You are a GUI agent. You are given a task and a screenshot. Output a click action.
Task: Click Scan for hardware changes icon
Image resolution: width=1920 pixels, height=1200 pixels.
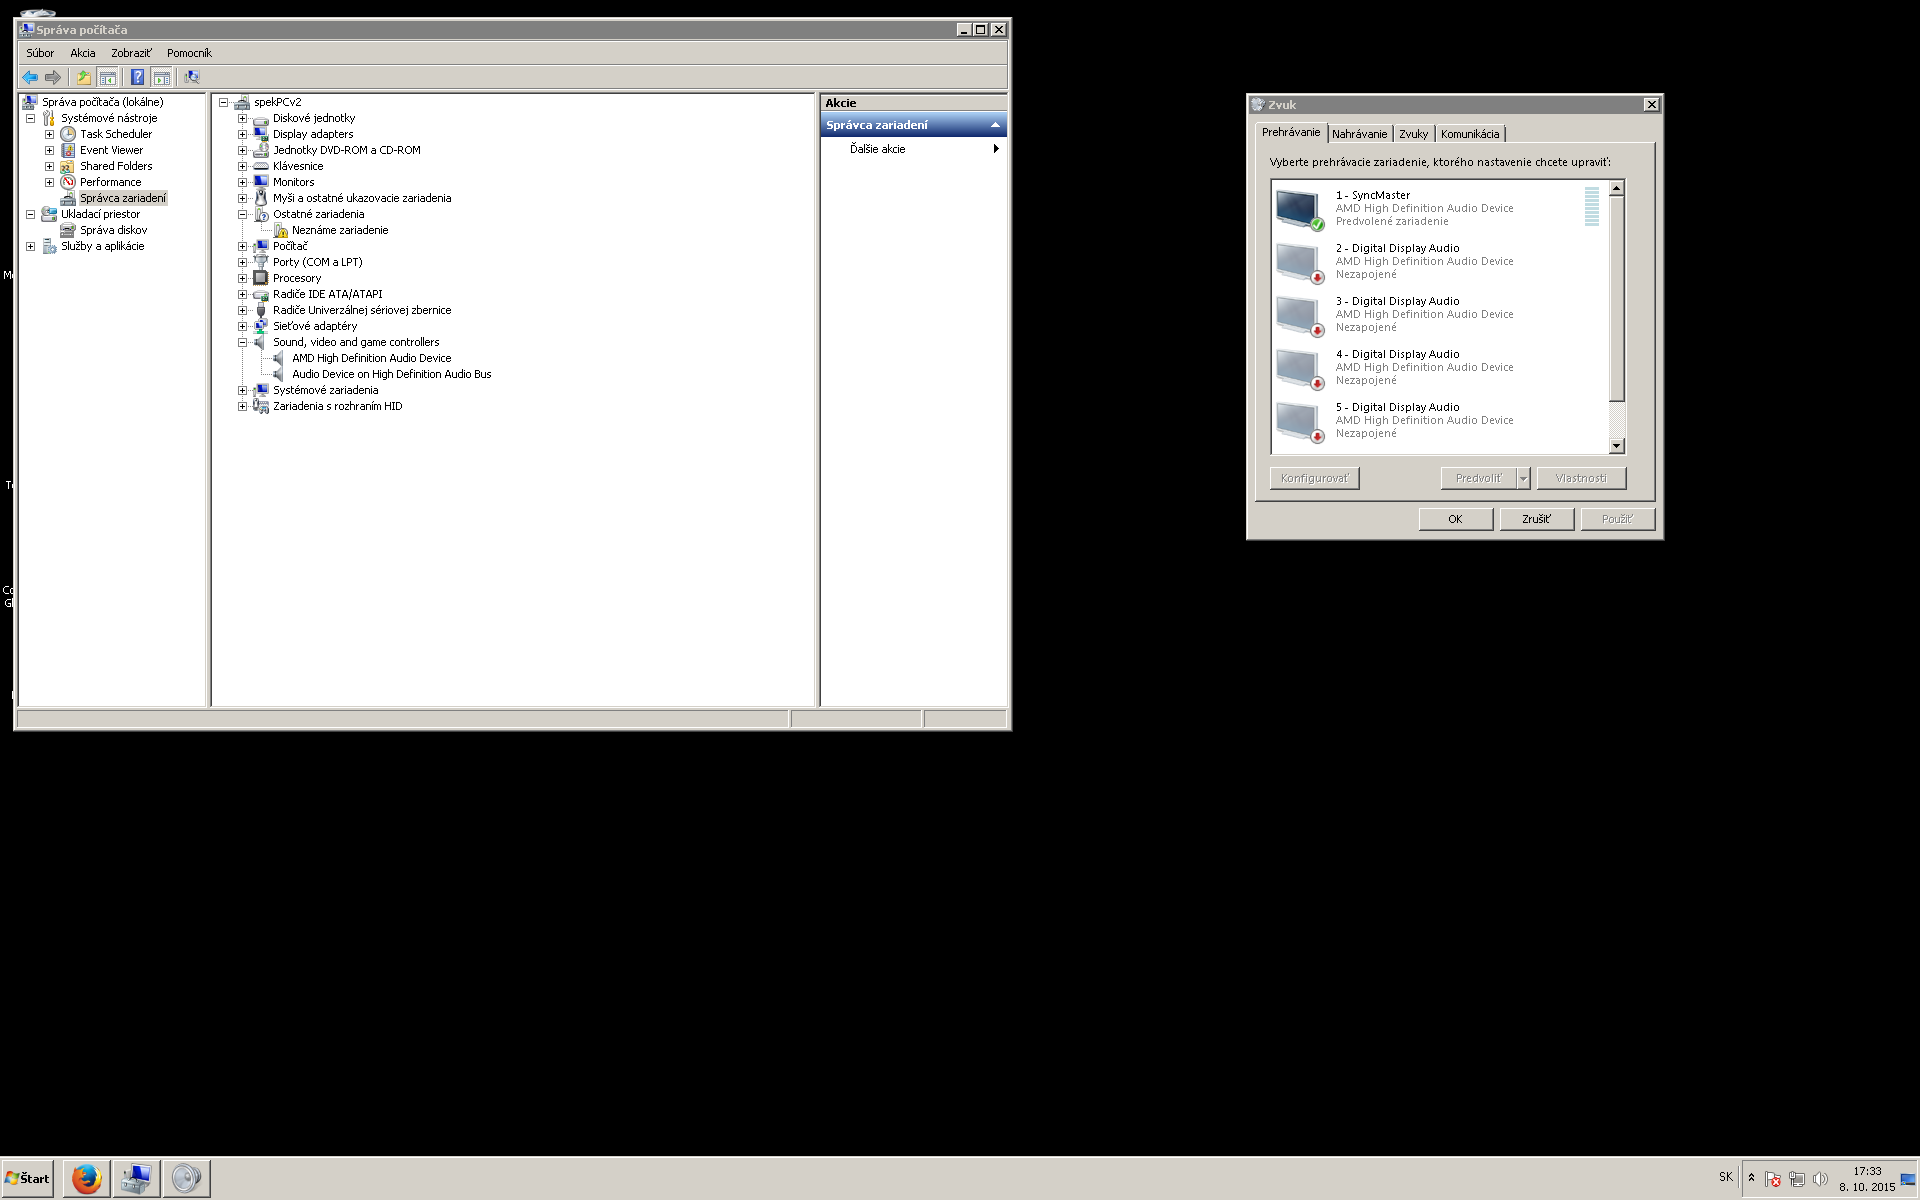pyautogui.click(x=192, y=77)
